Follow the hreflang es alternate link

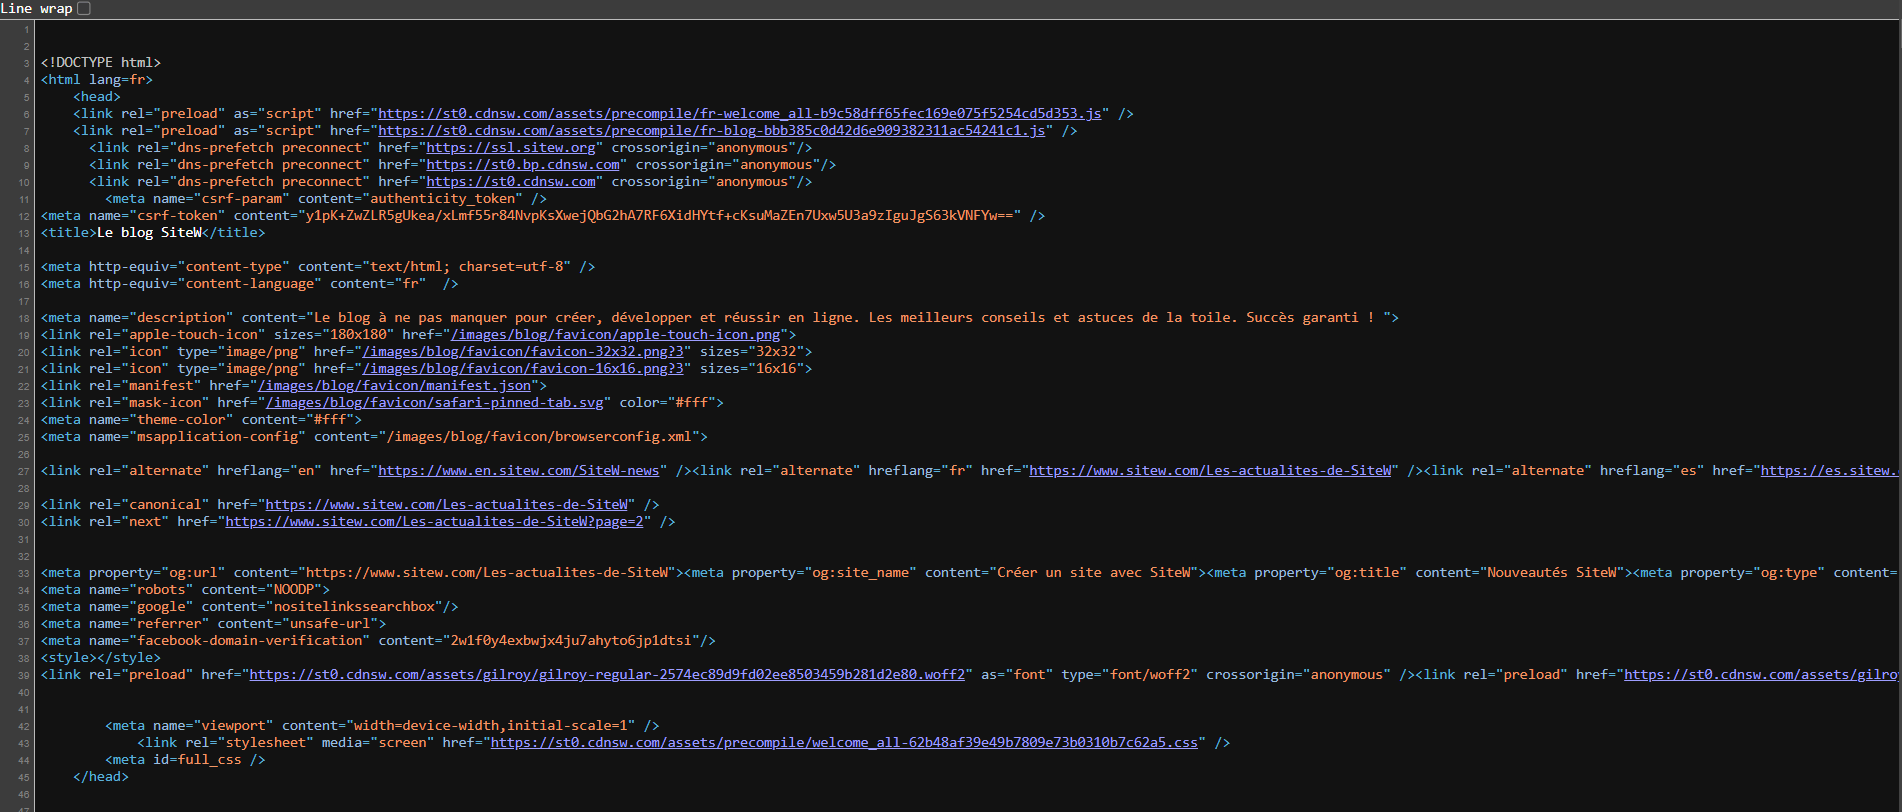(1828, 471)
